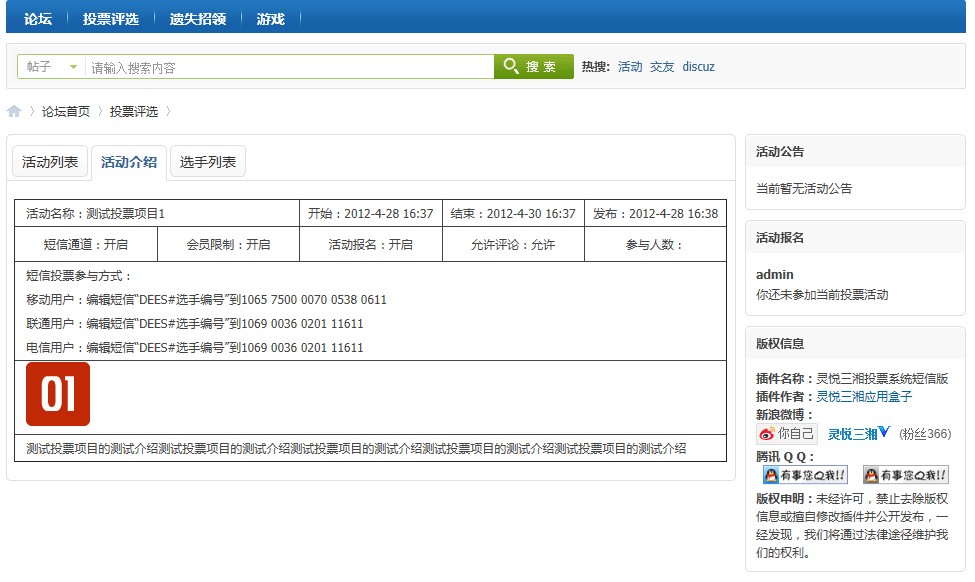Open 论坛 in the top navigation
This screenshot has width=975, height=582.
(38, 19)
